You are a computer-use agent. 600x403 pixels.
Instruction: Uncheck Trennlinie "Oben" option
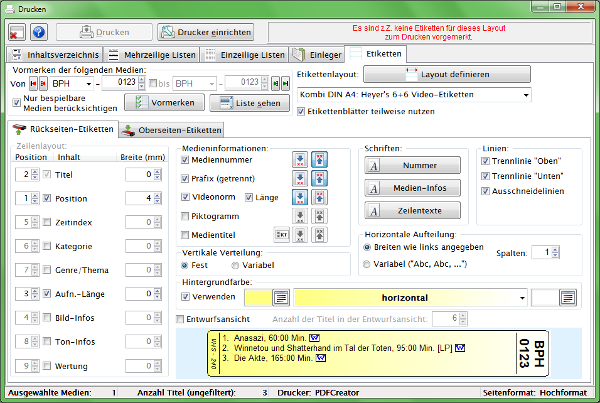coord(486,160)
